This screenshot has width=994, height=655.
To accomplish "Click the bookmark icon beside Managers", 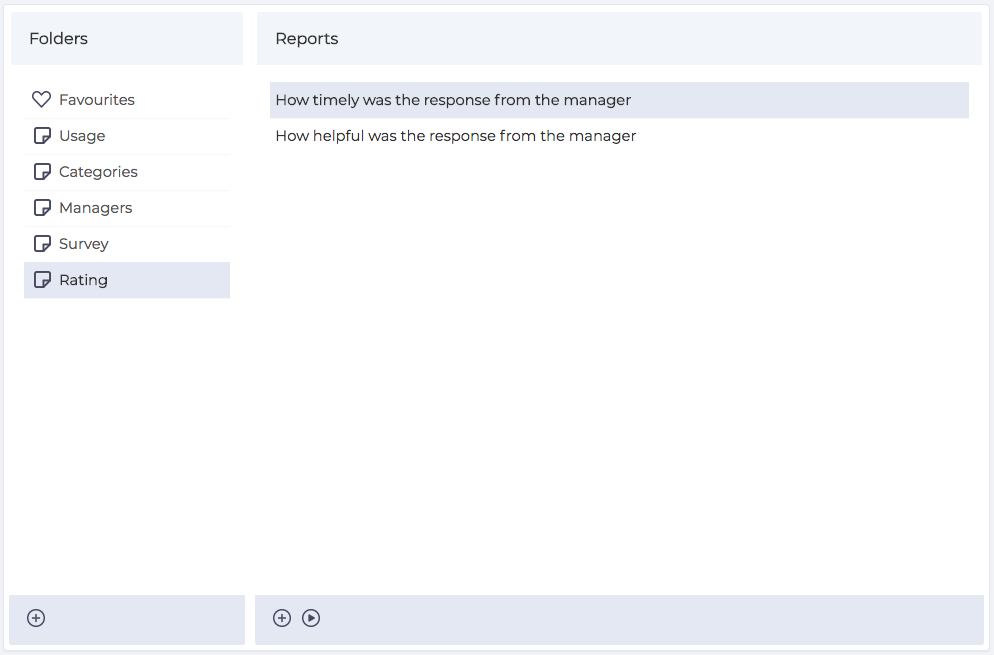I will click(x=41, y=207).
